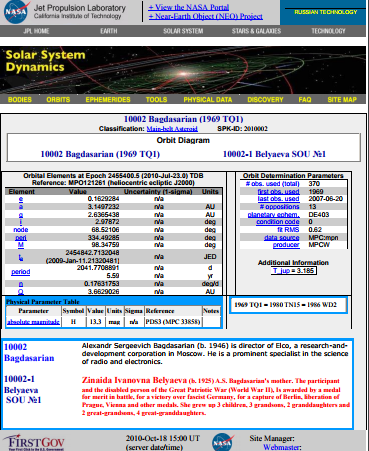
Task: Click the period element link
Action: tap(21, 272)
